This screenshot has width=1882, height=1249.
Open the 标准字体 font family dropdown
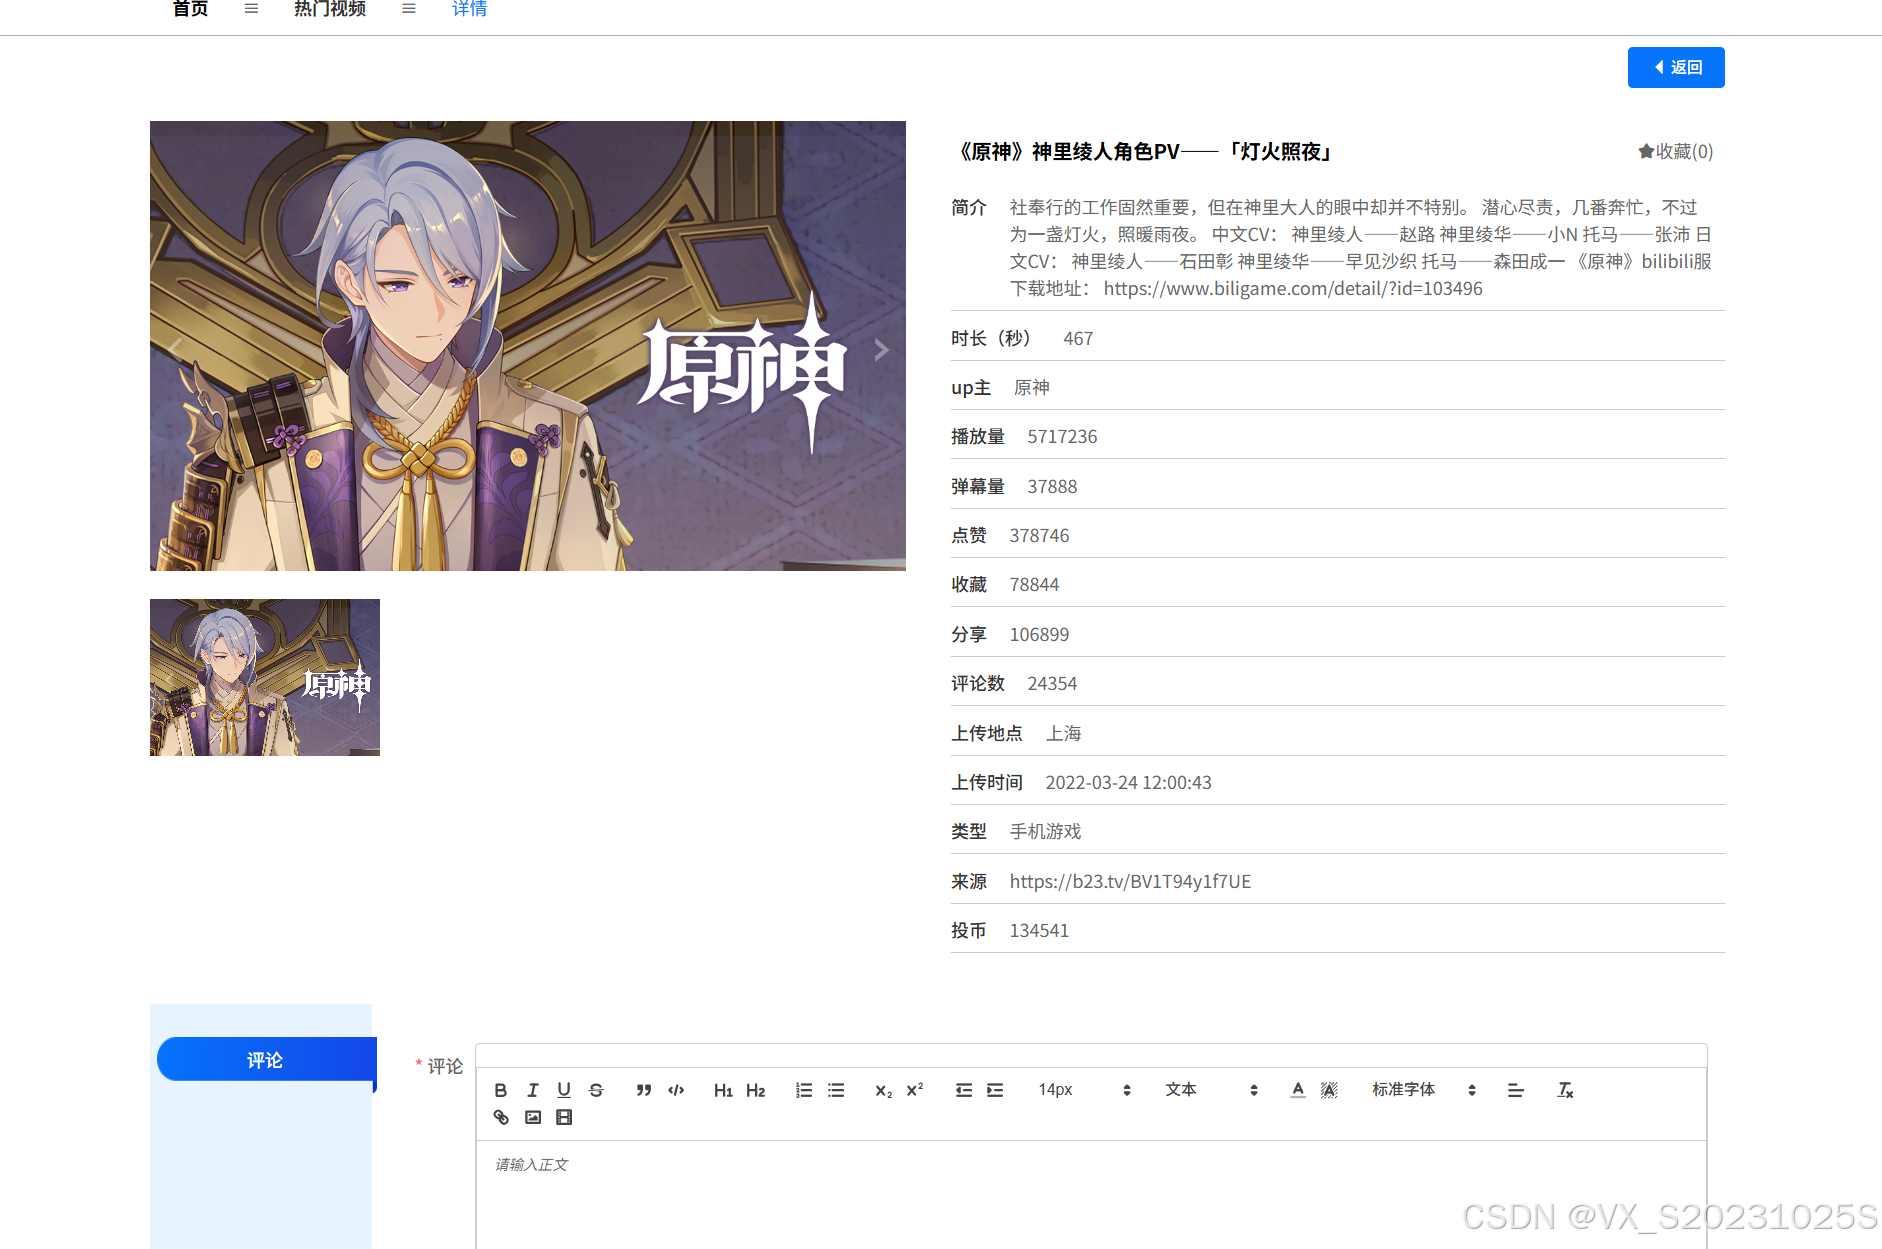(x=1424, y=1090)
